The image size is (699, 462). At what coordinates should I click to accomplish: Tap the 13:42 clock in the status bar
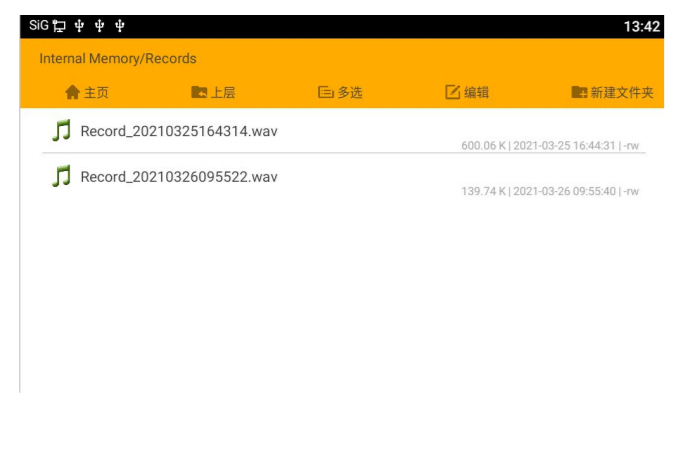[641, 26]
